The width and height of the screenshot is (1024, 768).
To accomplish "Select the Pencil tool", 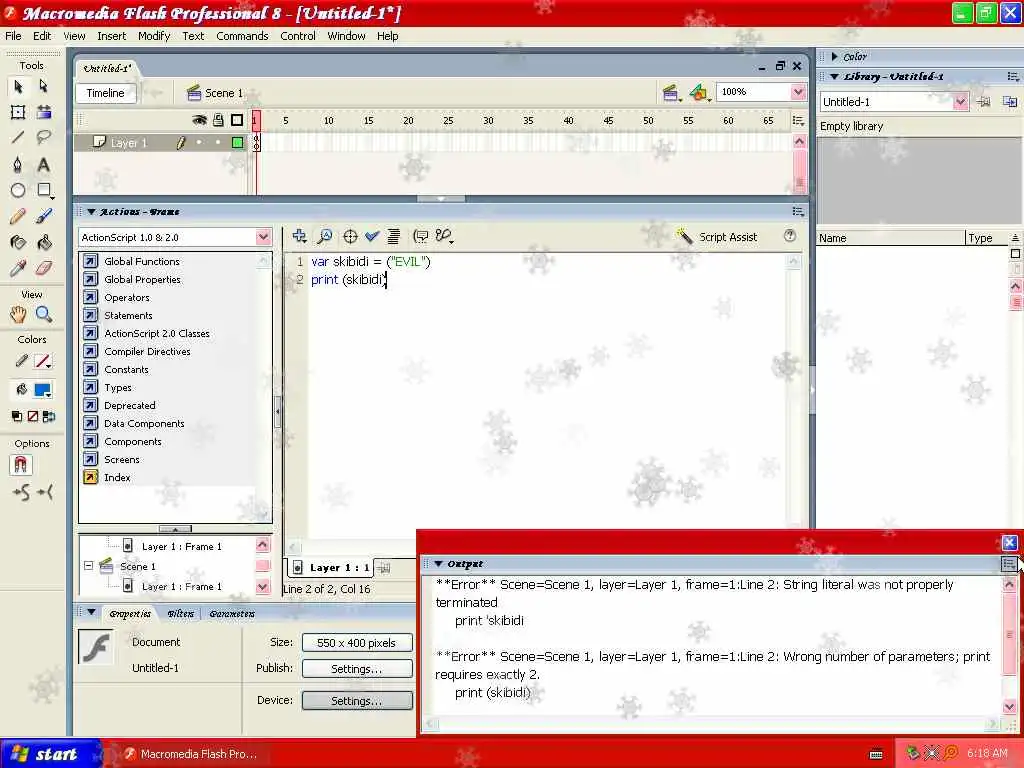I will (x=18, y=216).
